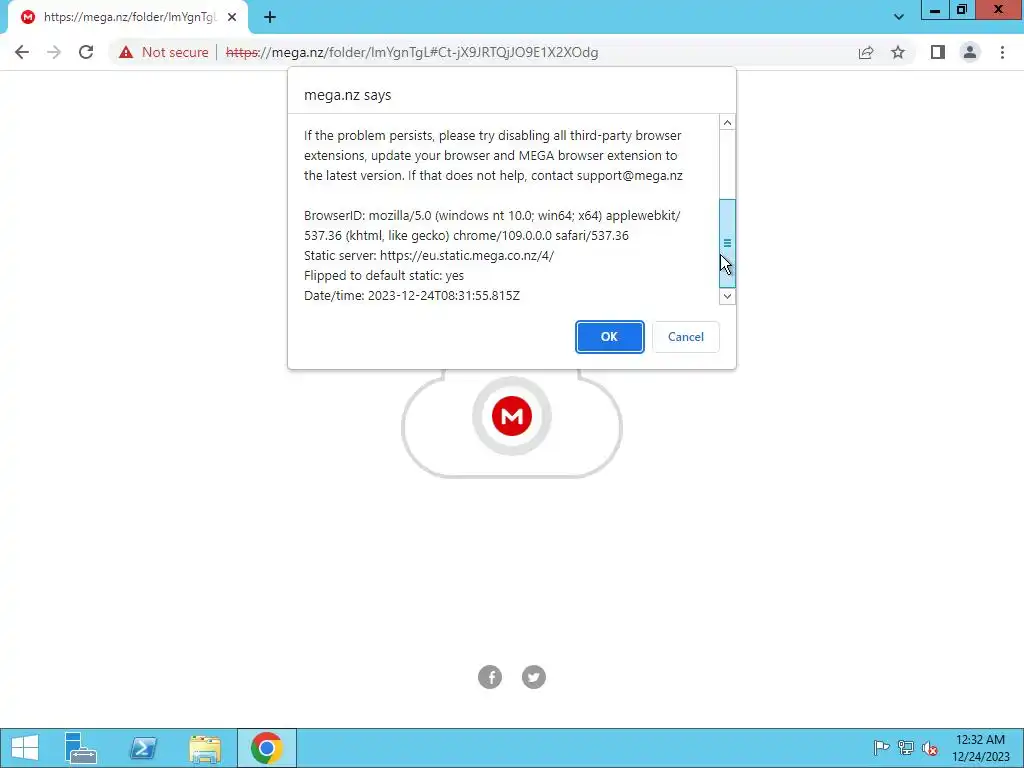Click the 'Static server' line text

429,255
